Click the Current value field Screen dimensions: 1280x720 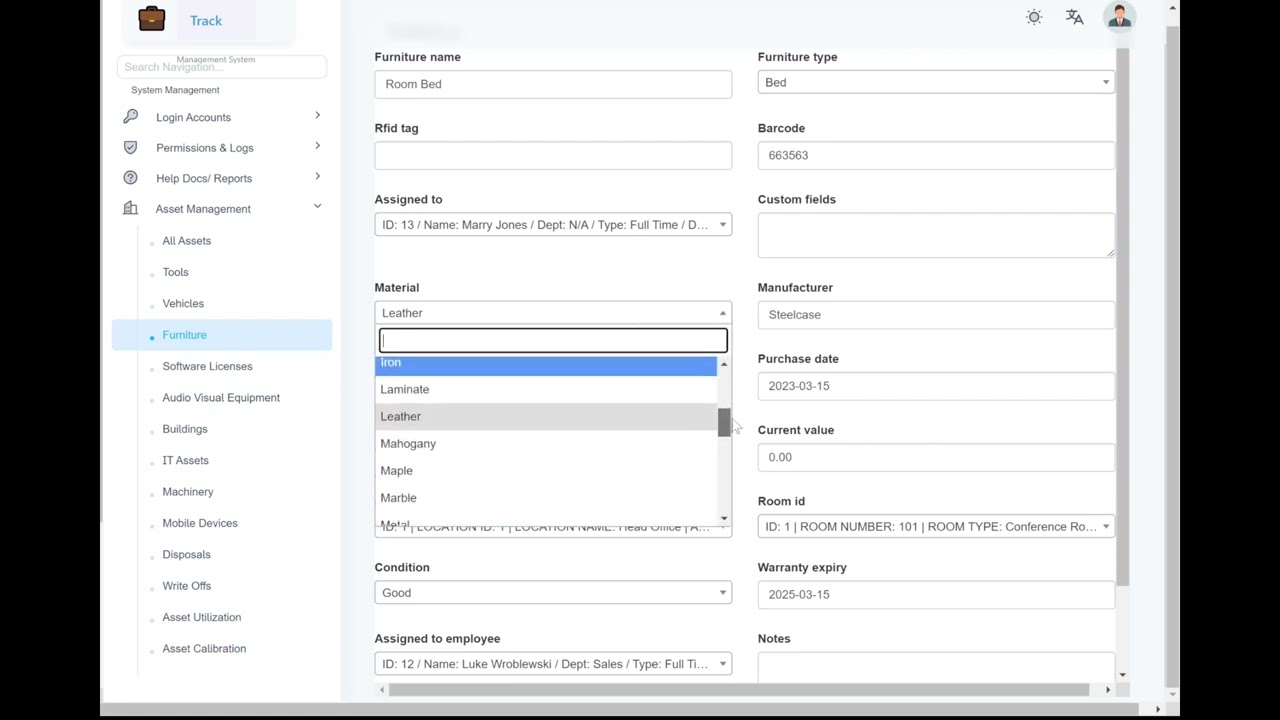click(x=936, y=457)
